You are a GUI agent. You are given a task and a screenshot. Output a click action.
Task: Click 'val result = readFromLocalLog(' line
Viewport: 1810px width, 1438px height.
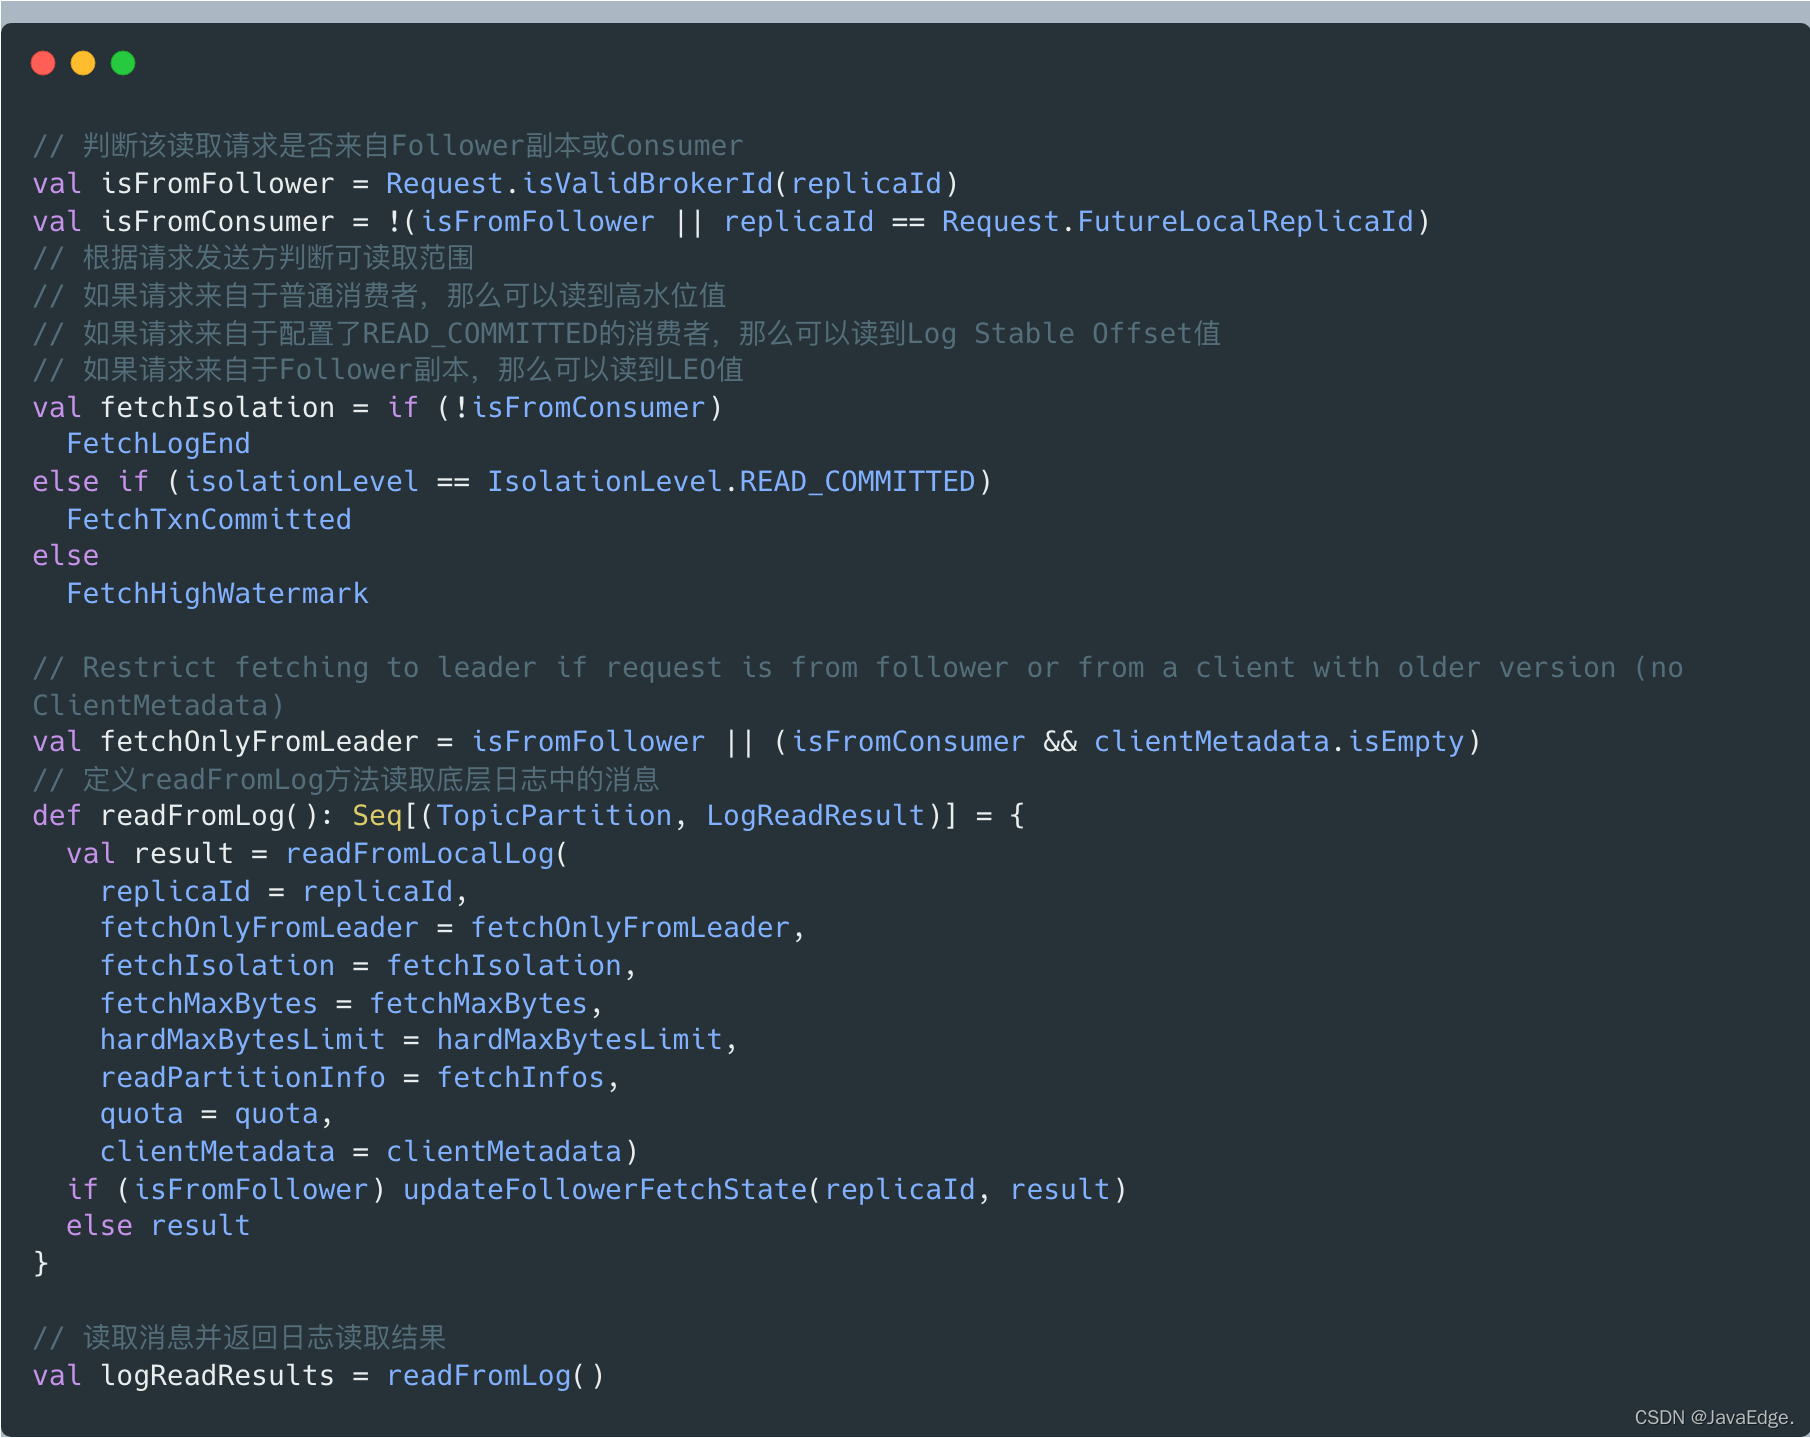[317, 854]
